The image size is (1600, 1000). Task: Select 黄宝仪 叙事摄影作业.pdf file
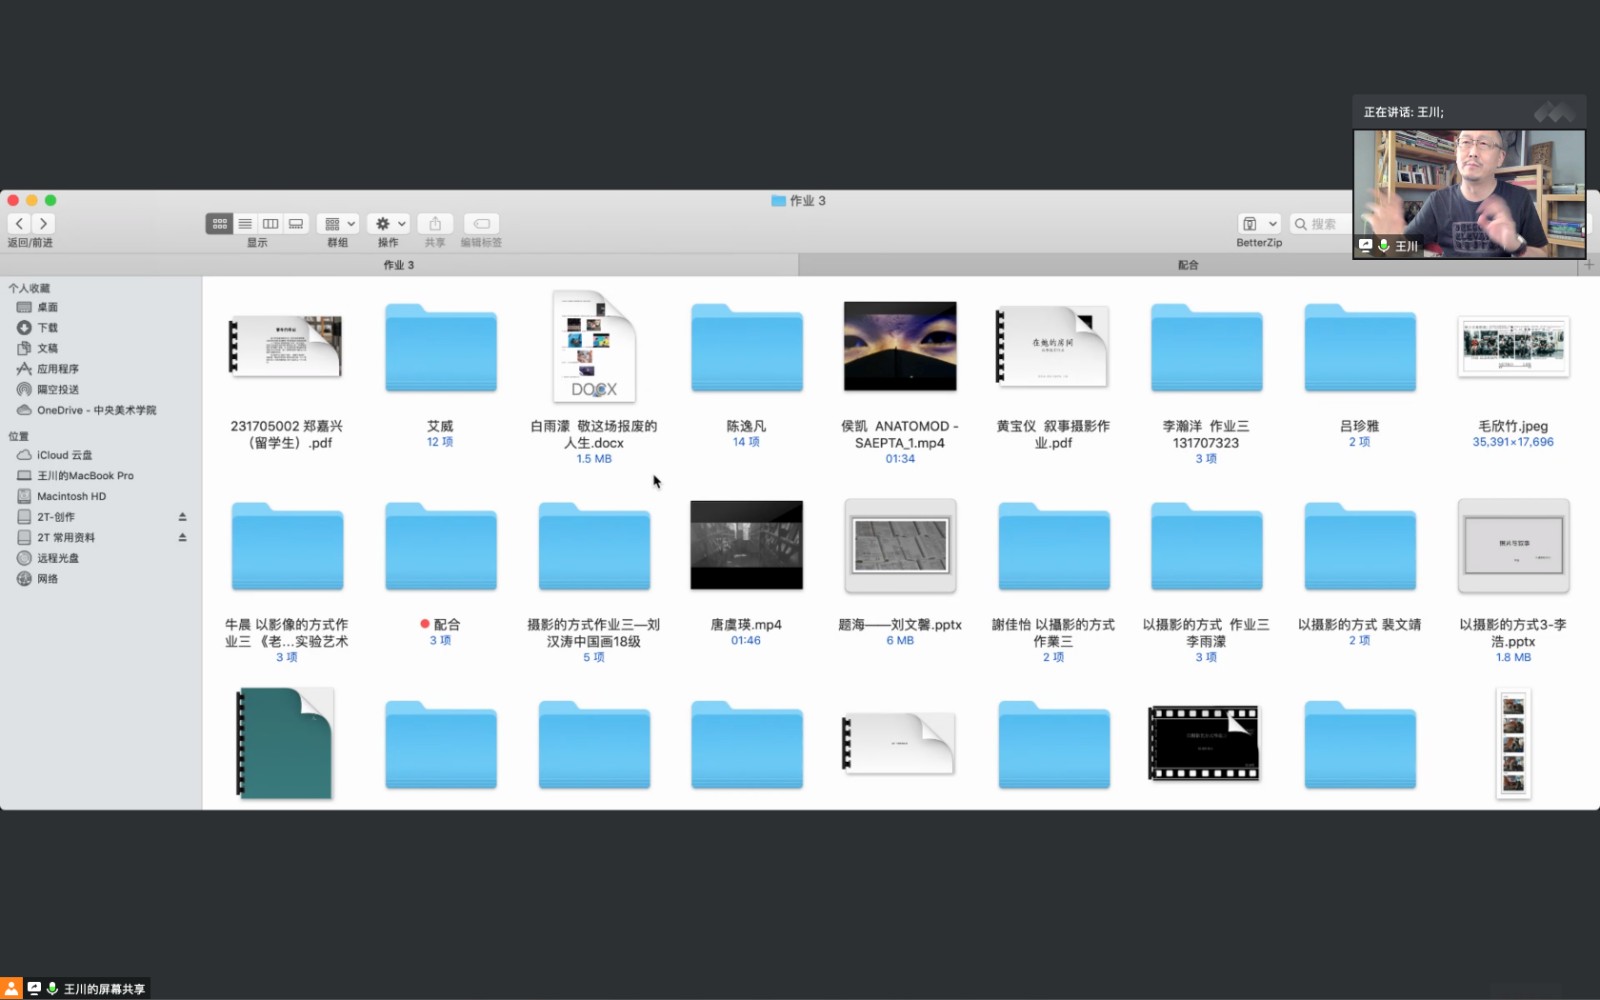point(1053,346)
